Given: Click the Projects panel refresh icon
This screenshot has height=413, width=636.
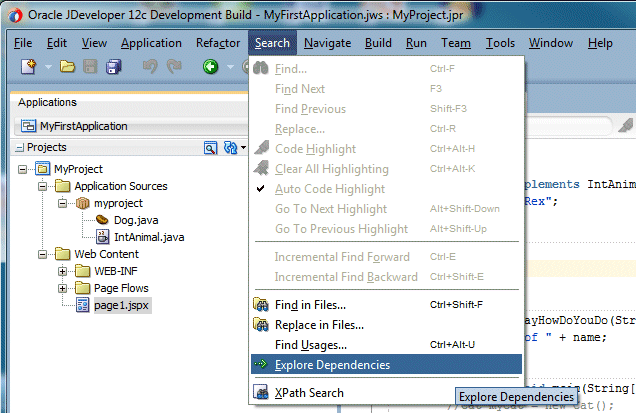Looking at the screenshot, I should pos(230,148).
